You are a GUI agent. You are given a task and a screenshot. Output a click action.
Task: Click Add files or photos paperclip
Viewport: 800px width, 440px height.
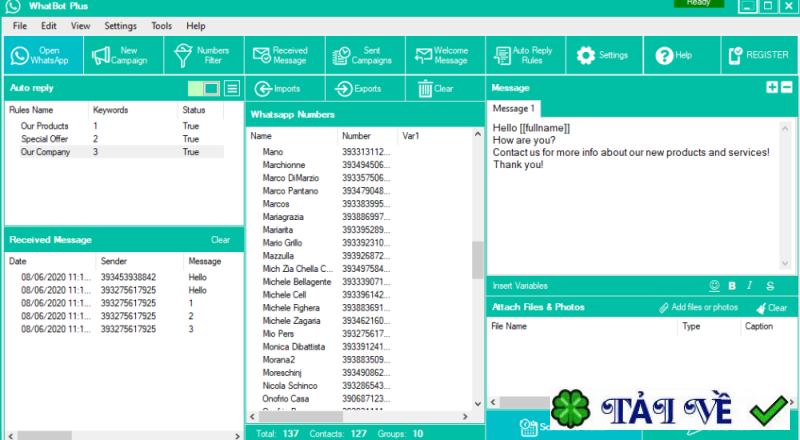[x=698, y=307]
